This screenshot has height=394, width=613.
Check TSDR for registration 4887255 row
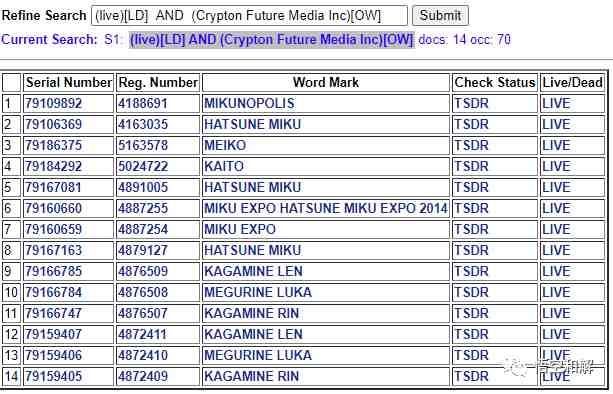[471, 208]
